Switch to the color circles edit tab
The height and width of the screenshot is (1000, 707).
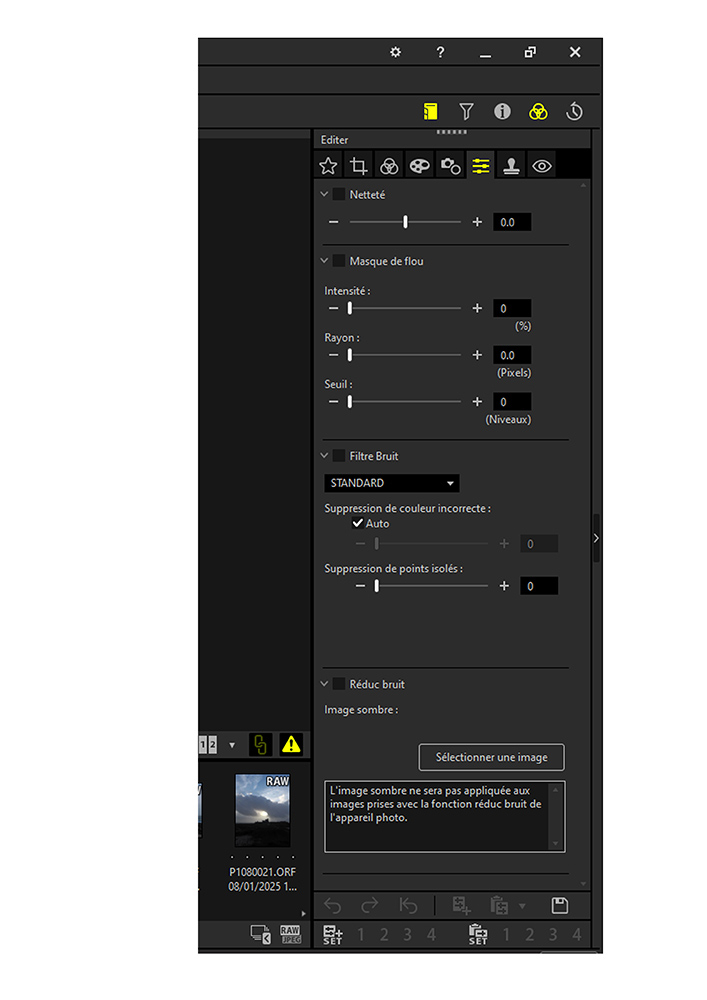[389, 166]
